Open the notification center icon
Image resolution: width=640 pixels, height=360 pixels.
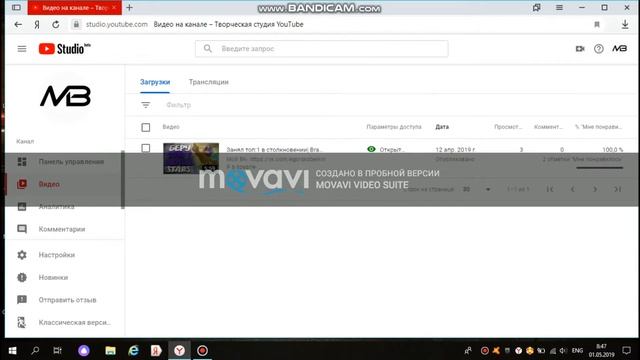tap(627, 351)
